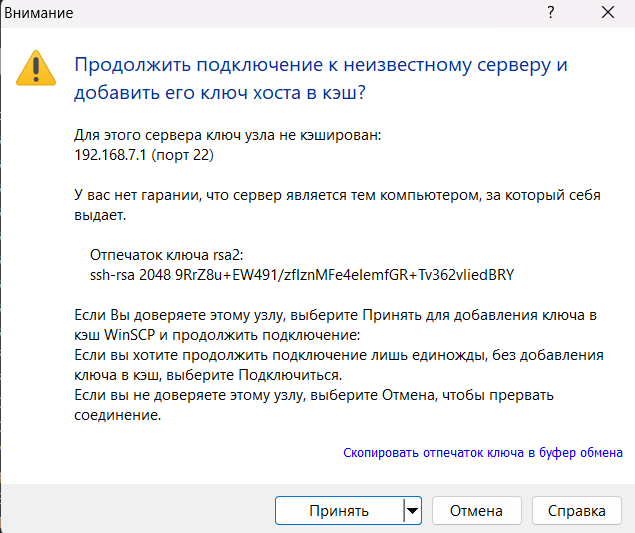Open help with the Справка button
This screenshot has height=533, width=635.
click(x=577, y=510)
